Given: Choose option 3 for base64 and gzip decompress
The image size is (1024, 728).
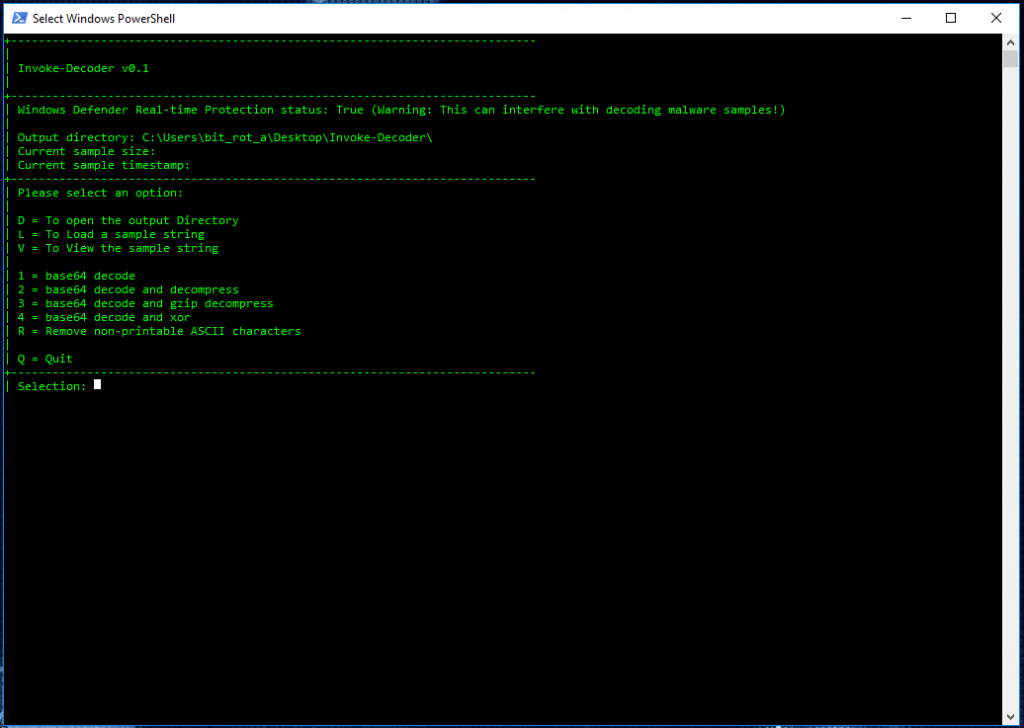Looking at the screenshot, I should coord(145,303).
